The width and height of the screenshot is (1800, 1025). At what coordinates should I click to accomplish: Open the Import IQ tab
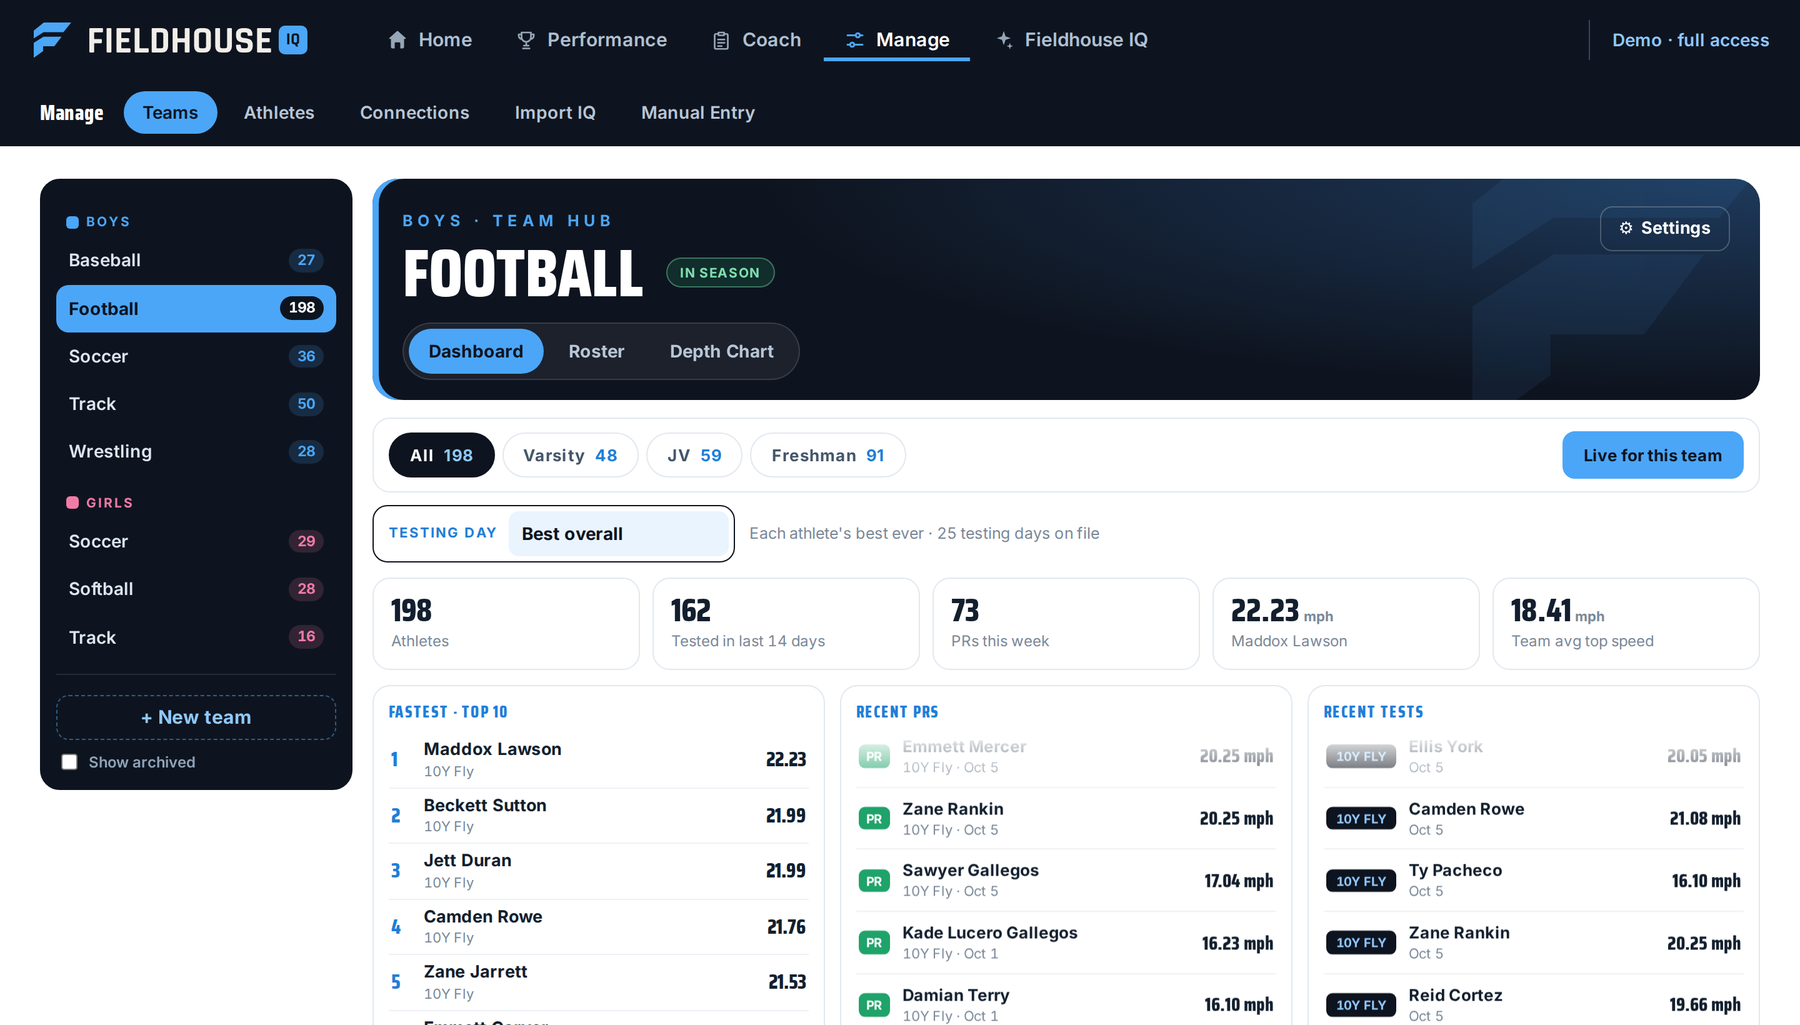(x=555, y=113)
